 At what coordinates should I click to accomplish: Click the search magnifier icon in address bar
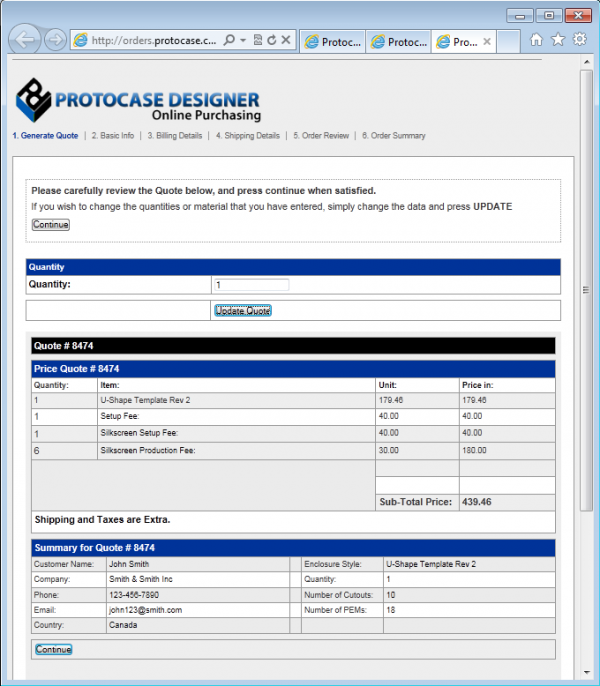229,41
